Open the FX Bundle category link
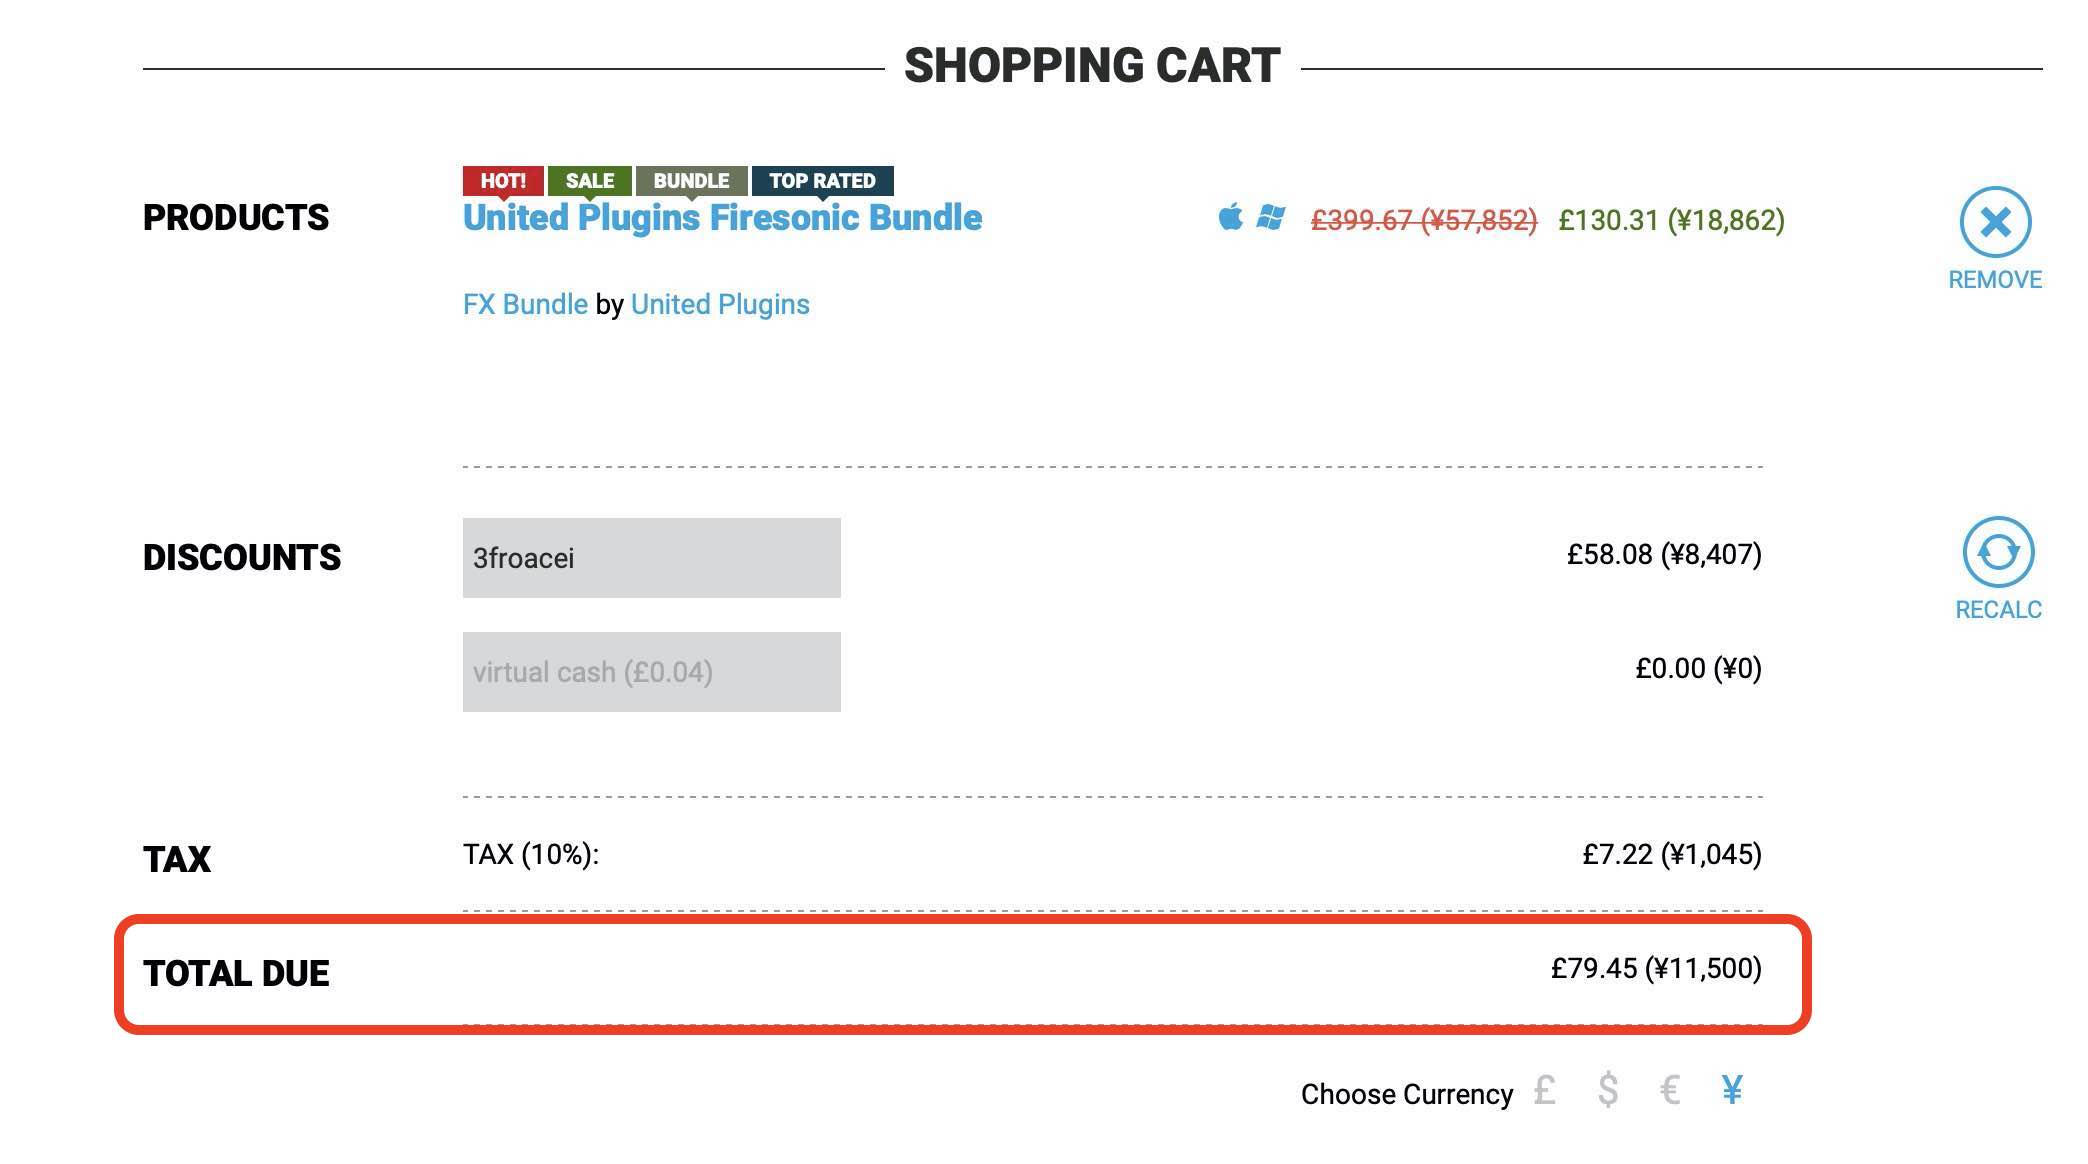 click(x=525, y=304)
